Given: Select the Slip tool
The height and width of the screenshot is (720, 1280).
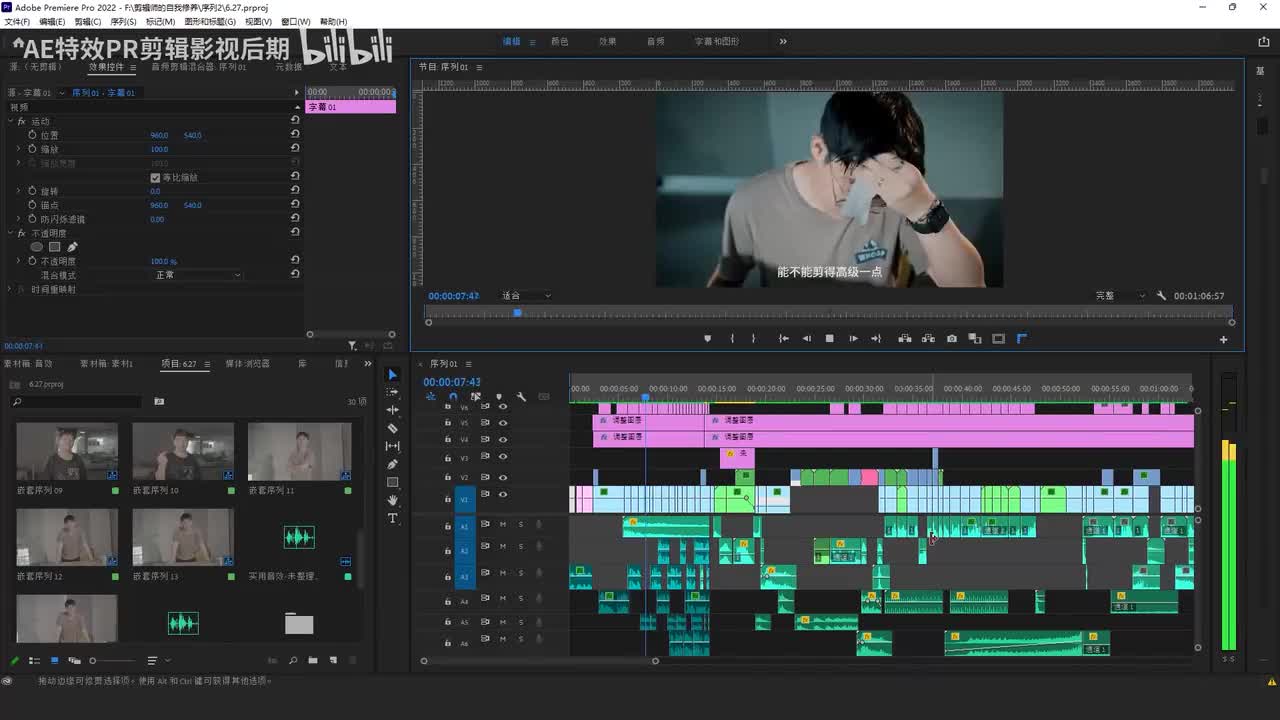Looking at the screenshot, I should (392, 446).
